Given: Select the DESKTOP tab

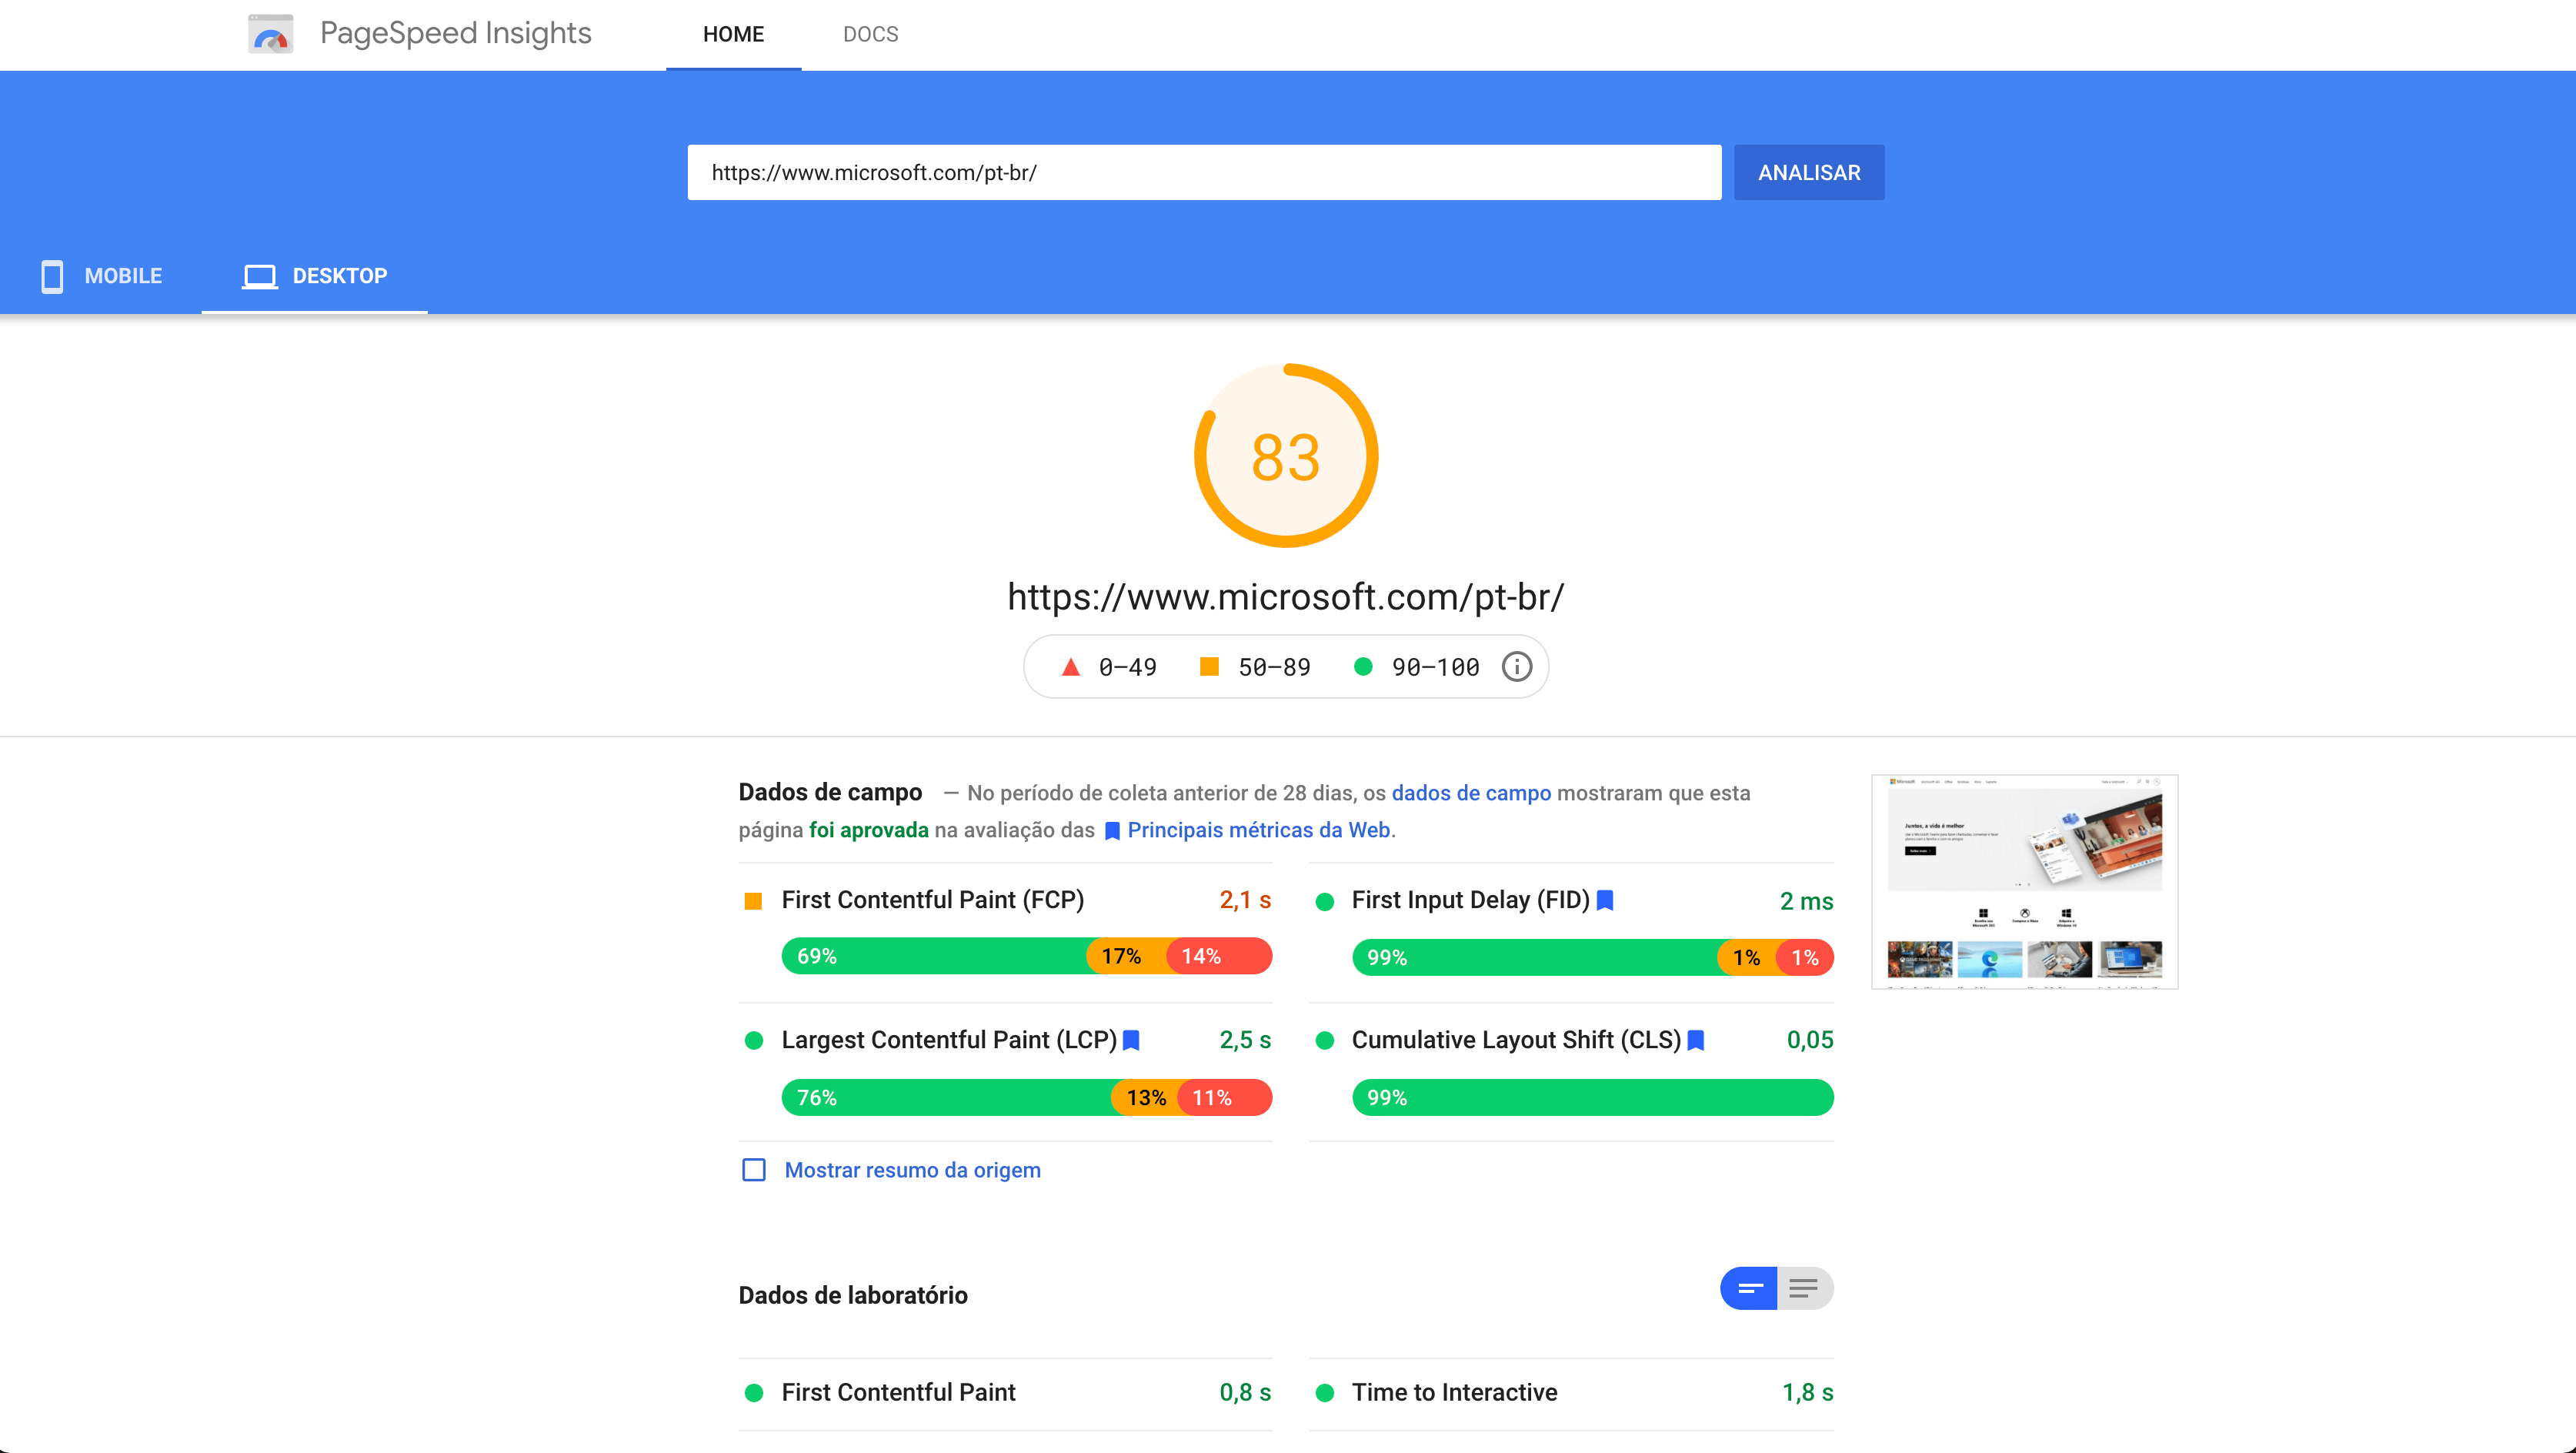Looking at the screenshot, I should coord(315,276).
